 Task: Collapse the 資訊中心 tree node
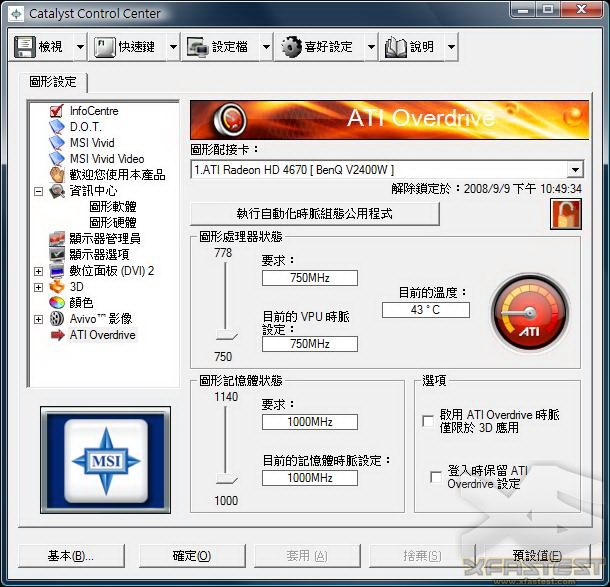(39, 191)
